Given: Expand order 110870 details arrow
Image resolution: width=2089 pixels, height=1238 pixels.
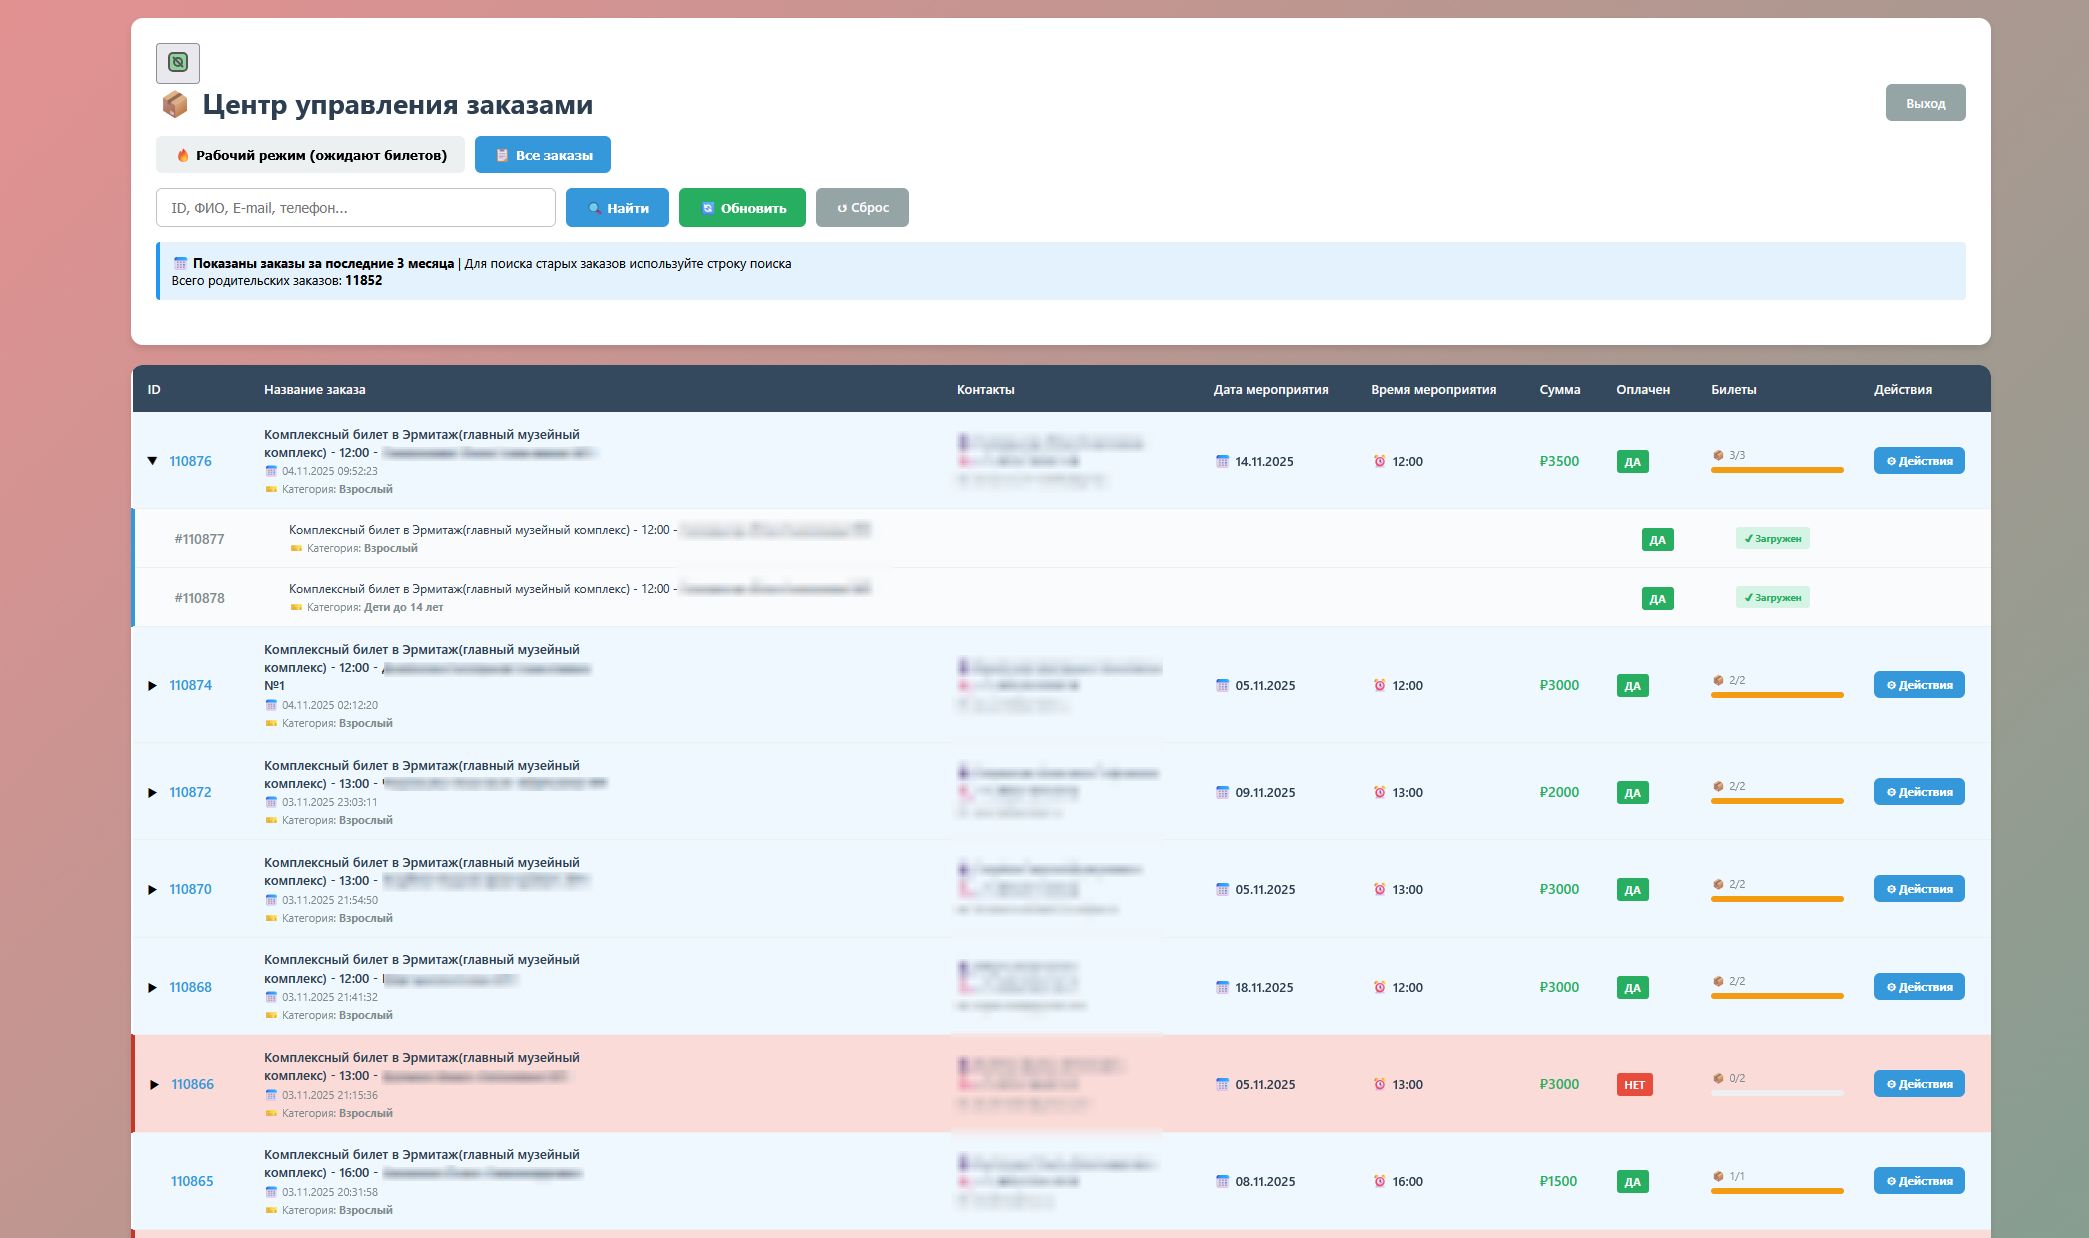Looking at the screenshot, I should click(152, 889).
